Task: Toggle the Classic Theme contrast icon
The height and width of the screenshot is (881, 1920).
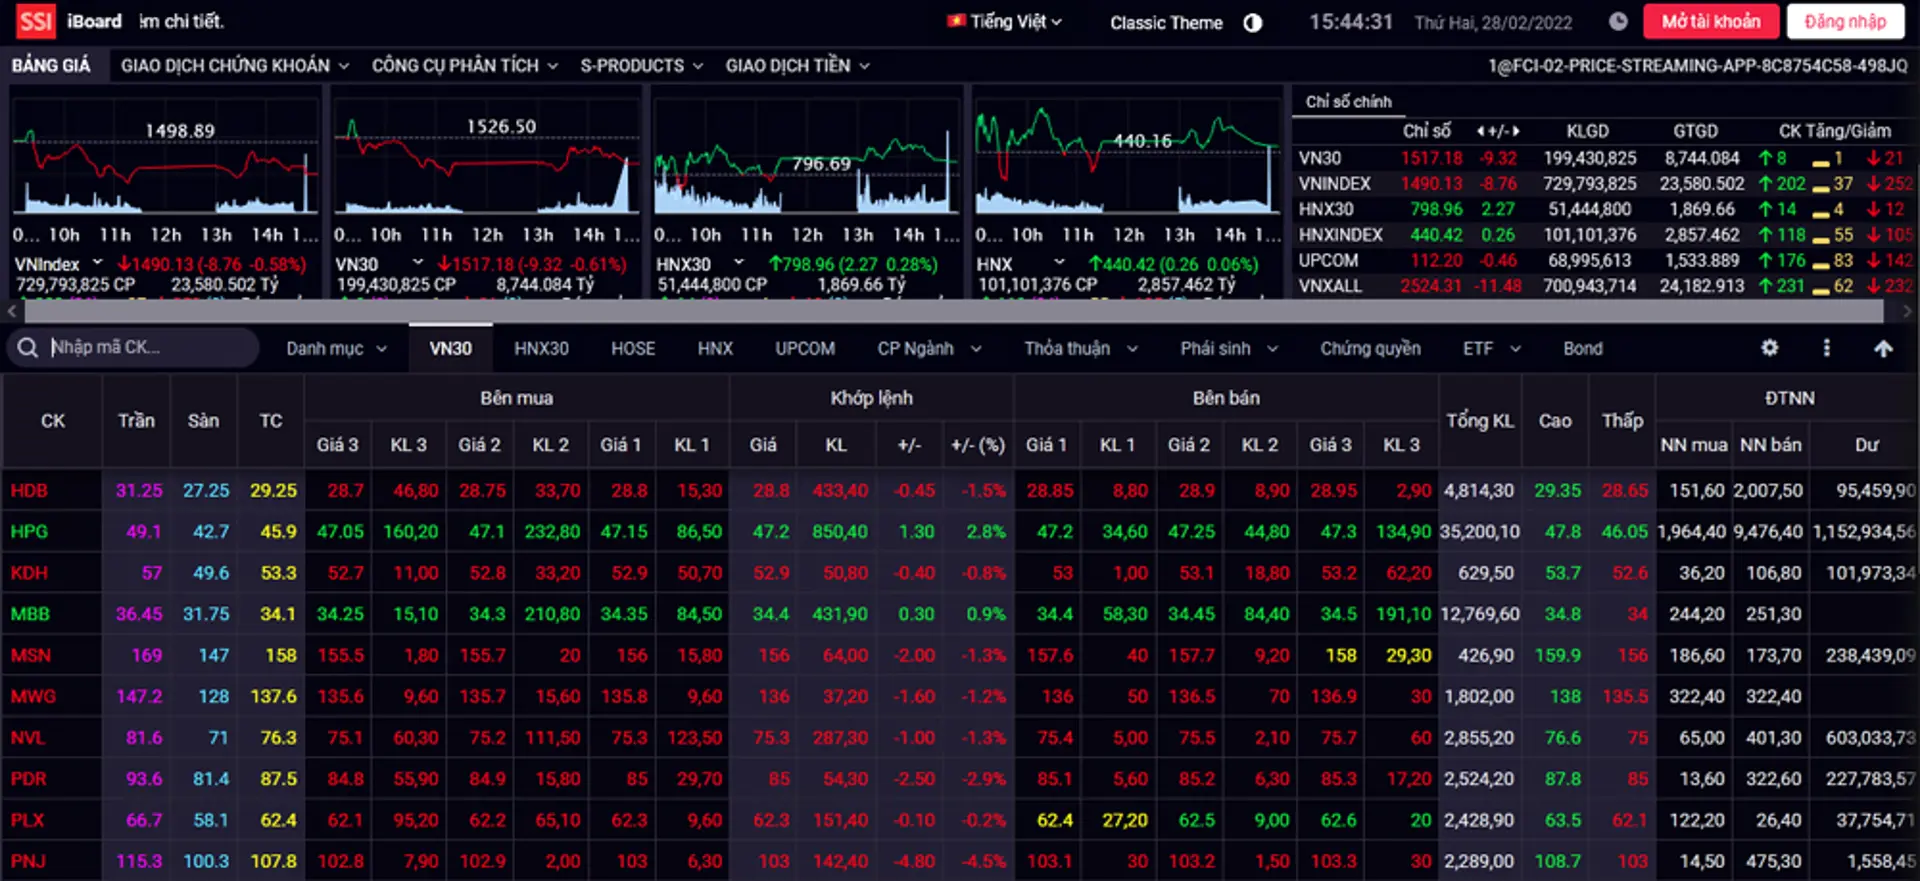Action: (1252, 23)
